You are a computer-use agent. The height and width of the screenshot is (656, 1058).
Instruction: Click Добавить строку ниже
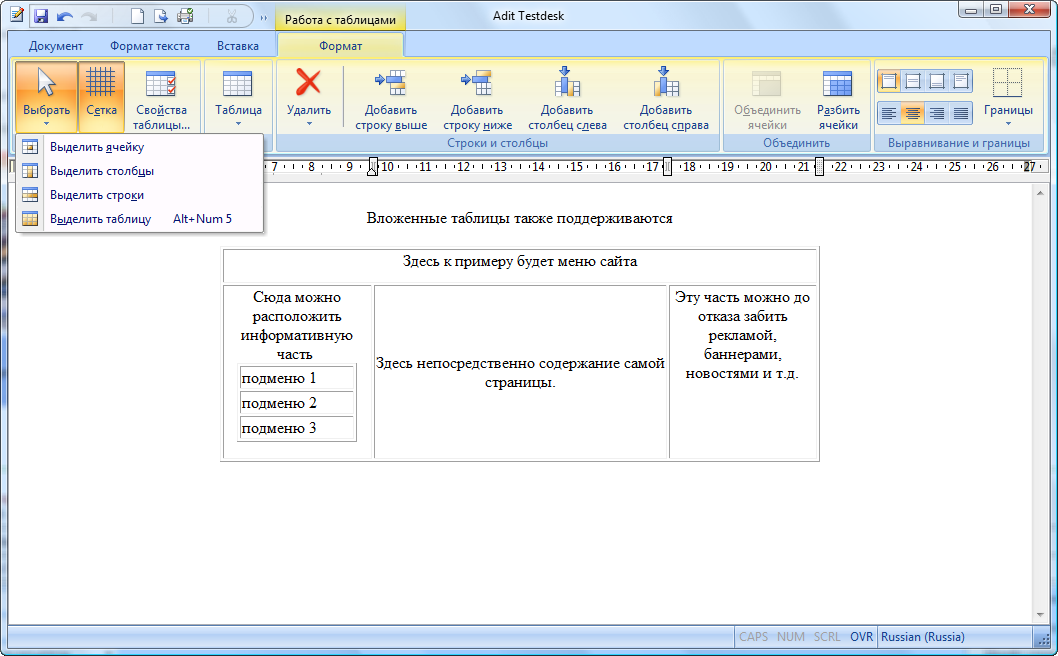pos(478,99)
